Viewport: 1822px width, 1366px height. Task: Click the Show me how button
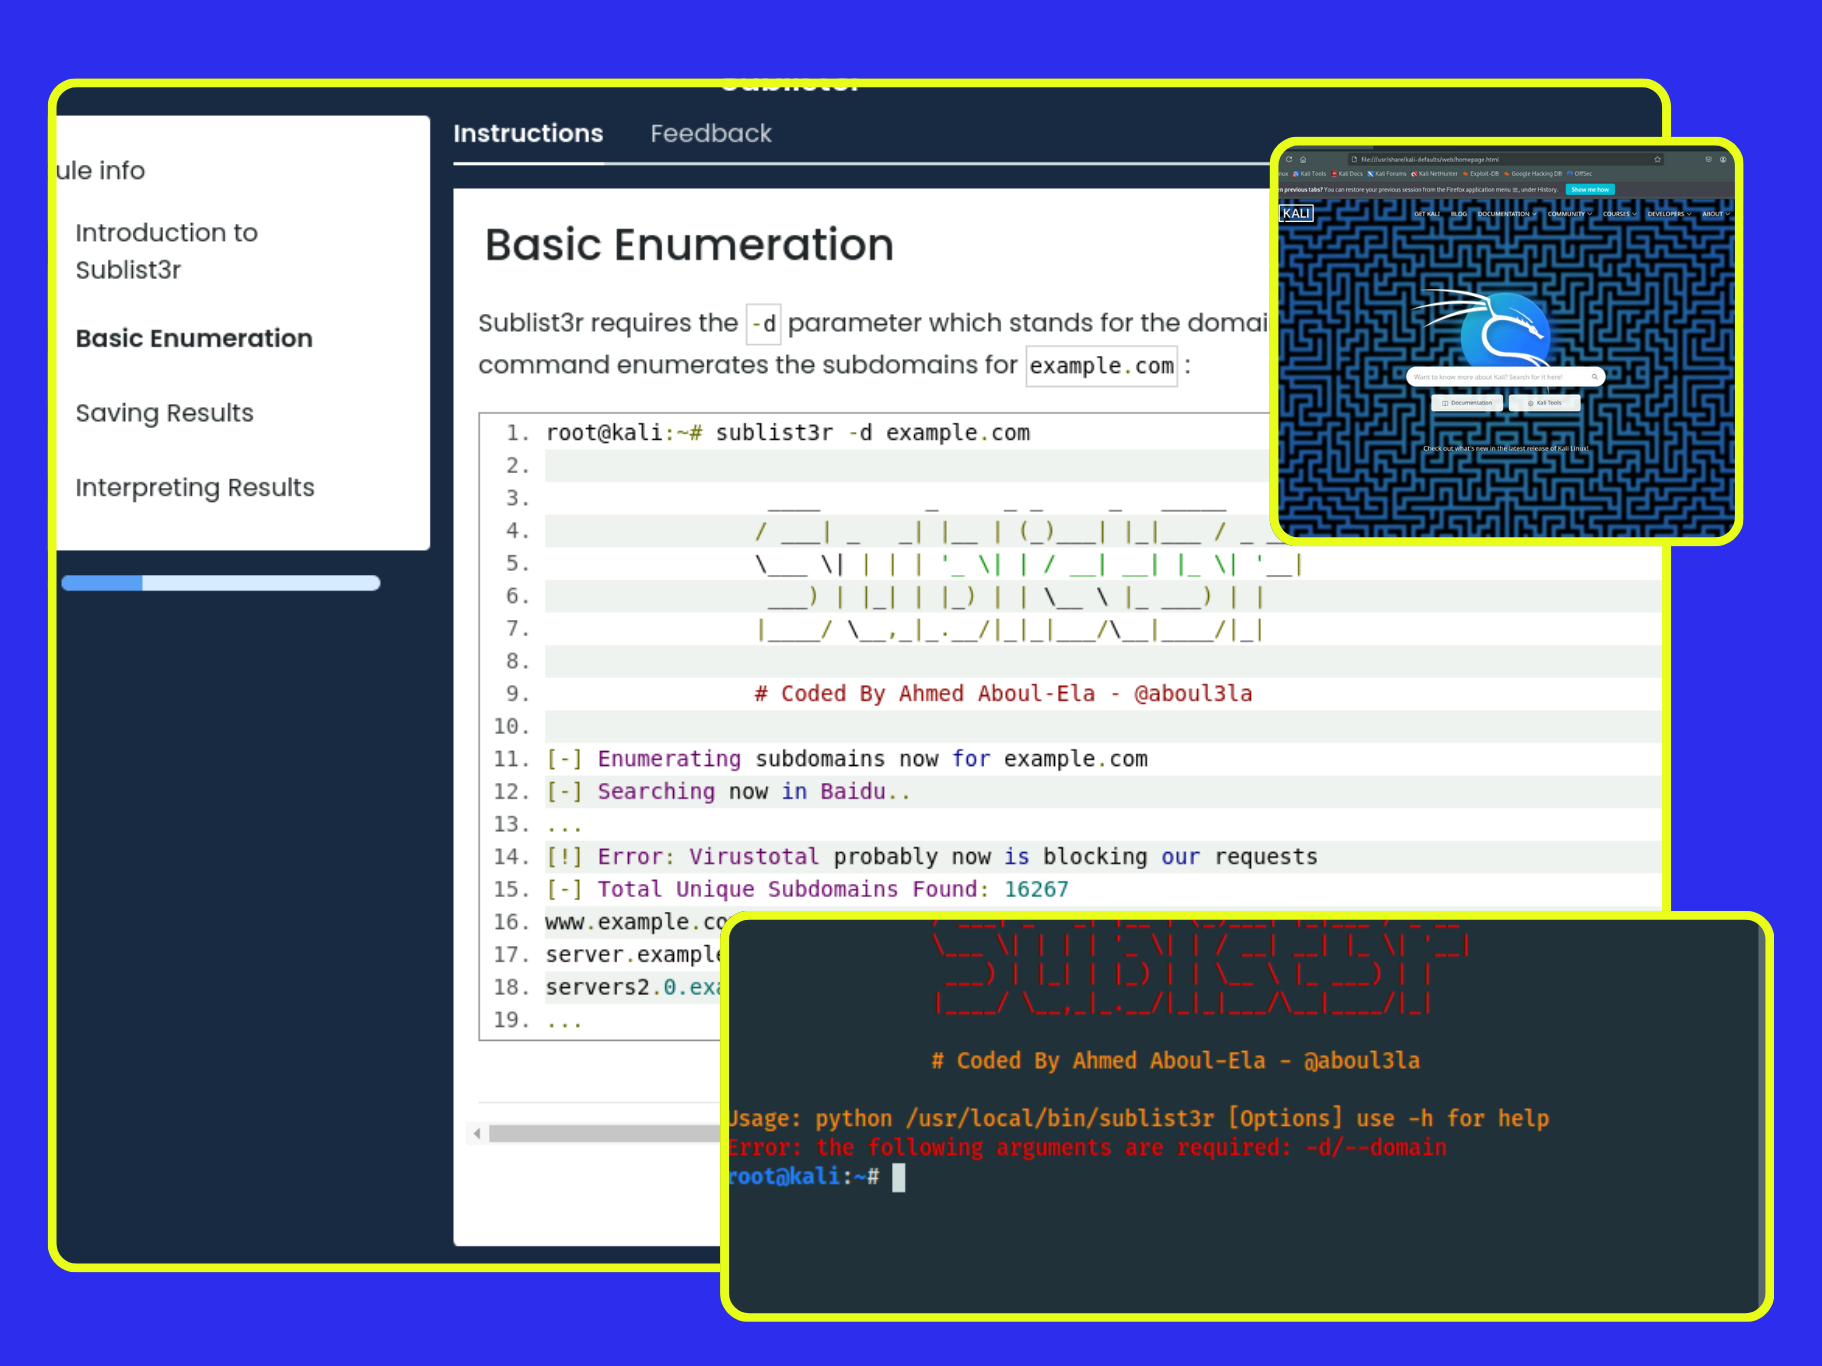click(1590, 190)
